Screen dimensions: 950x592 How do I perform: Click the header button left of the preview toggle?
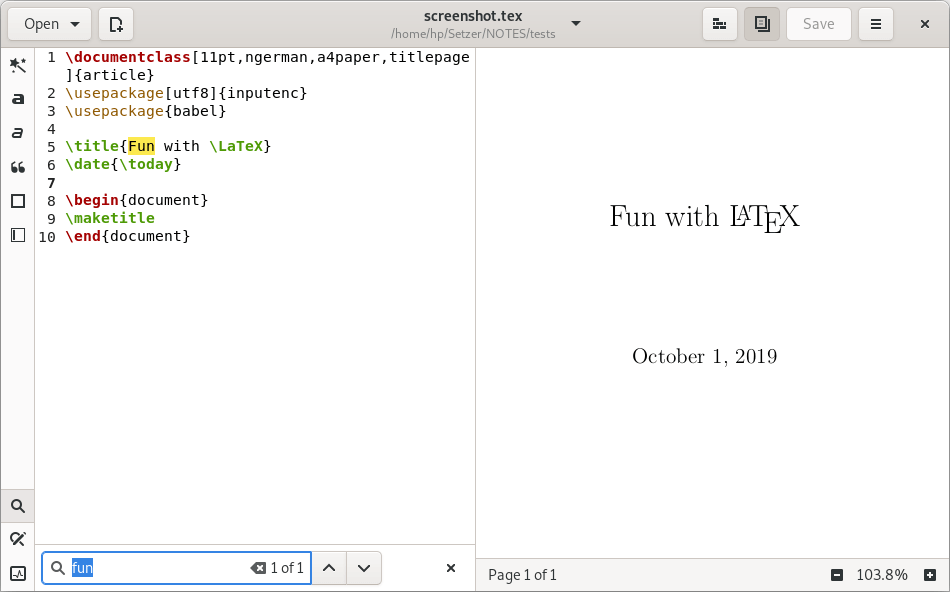click(719, 24)
